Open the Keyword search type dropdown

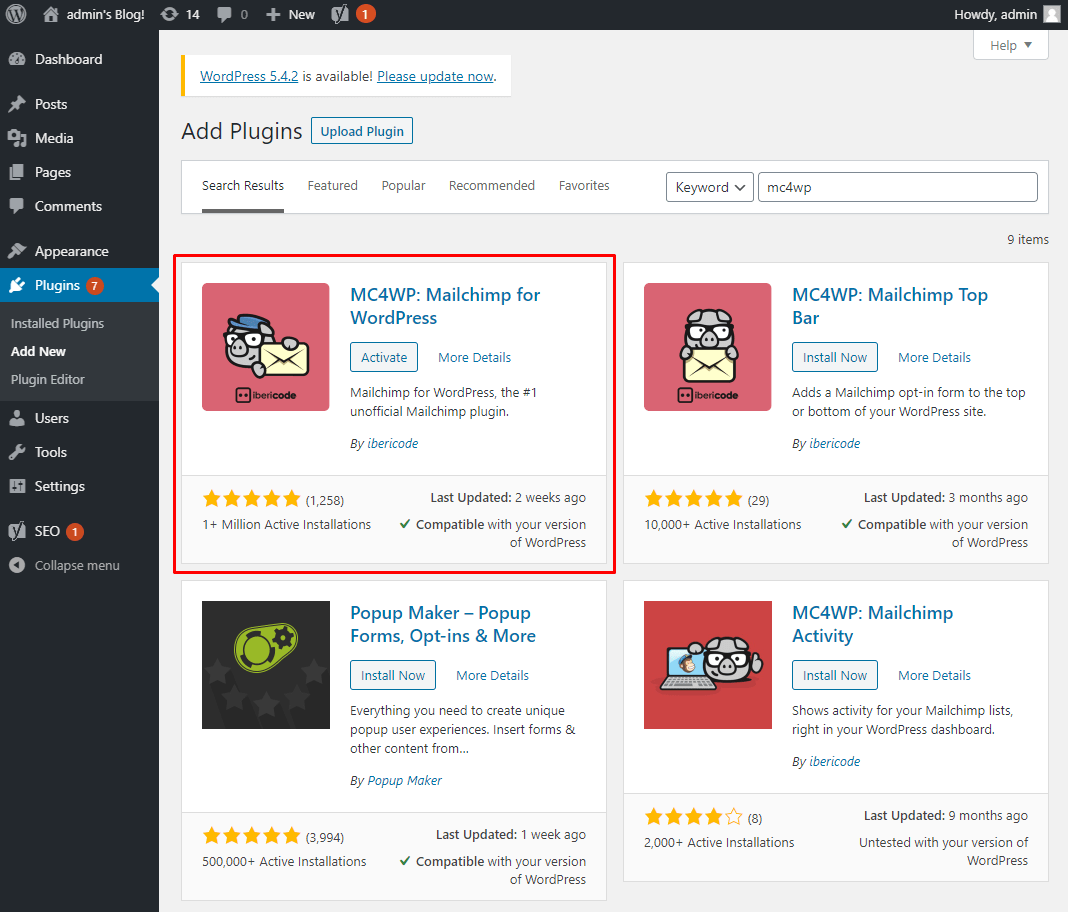[x=710, y=187]
